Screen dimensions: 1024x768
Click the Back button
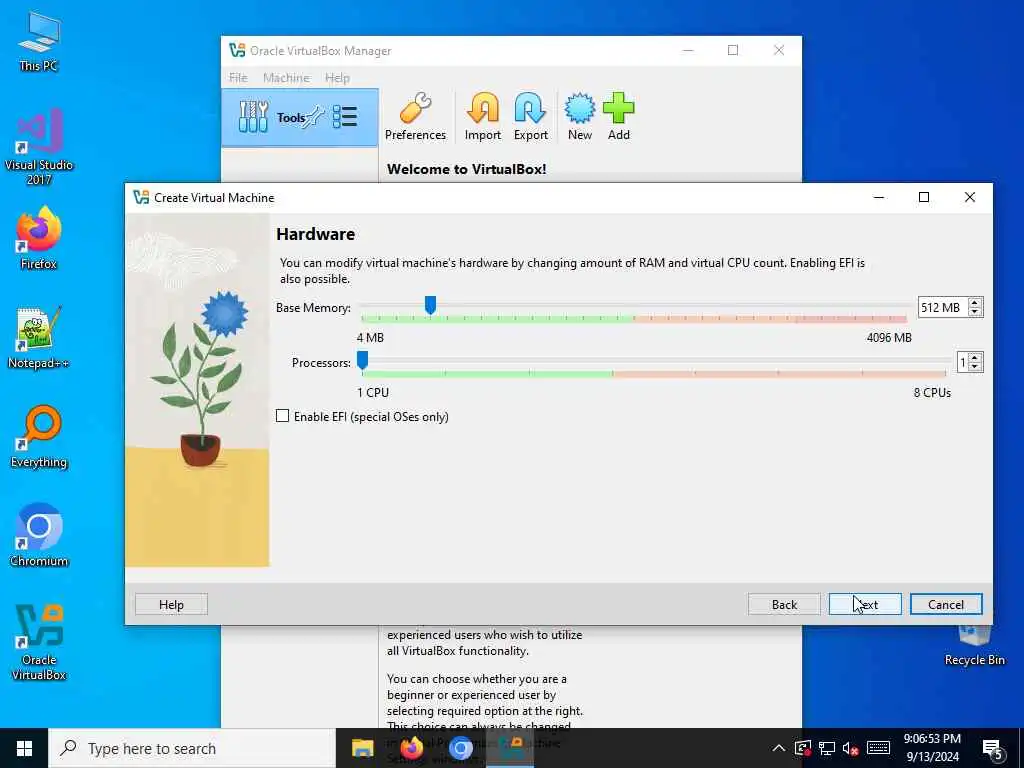point(784,605)
